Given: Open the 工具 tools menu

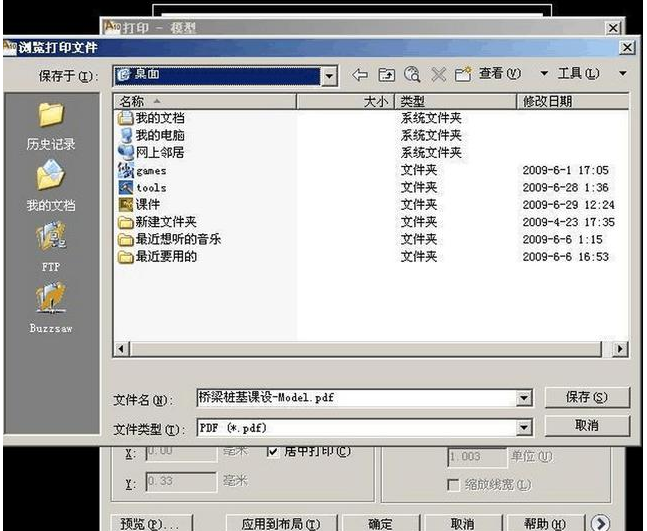Looking at the screenshot, I should pyautogui.click(x=577, y=75).
